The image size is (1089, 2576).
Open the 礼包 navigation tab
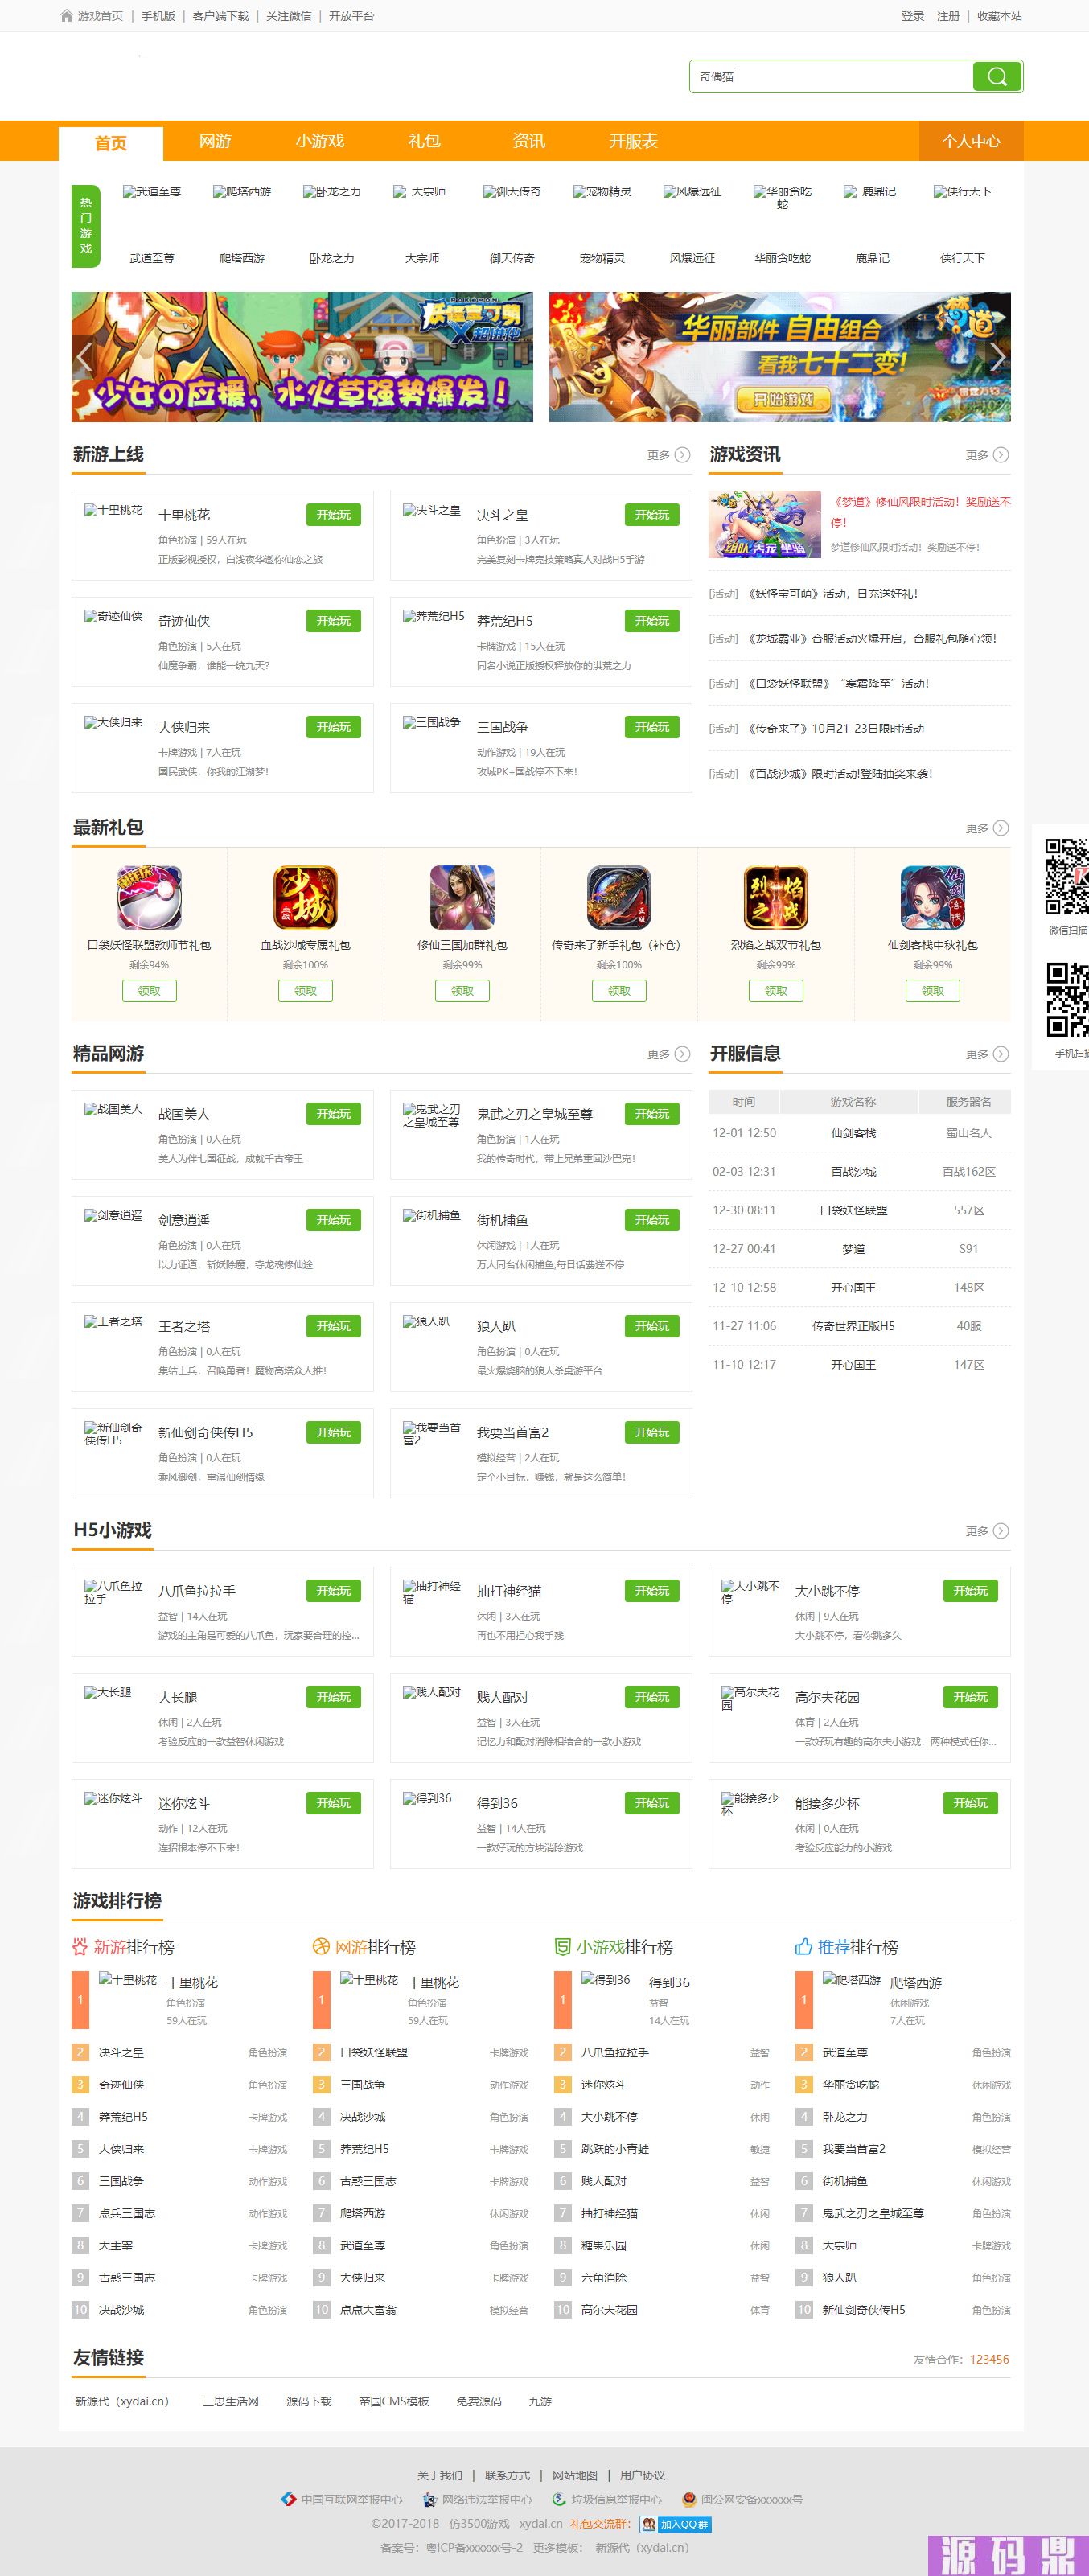tap(424, 141)
